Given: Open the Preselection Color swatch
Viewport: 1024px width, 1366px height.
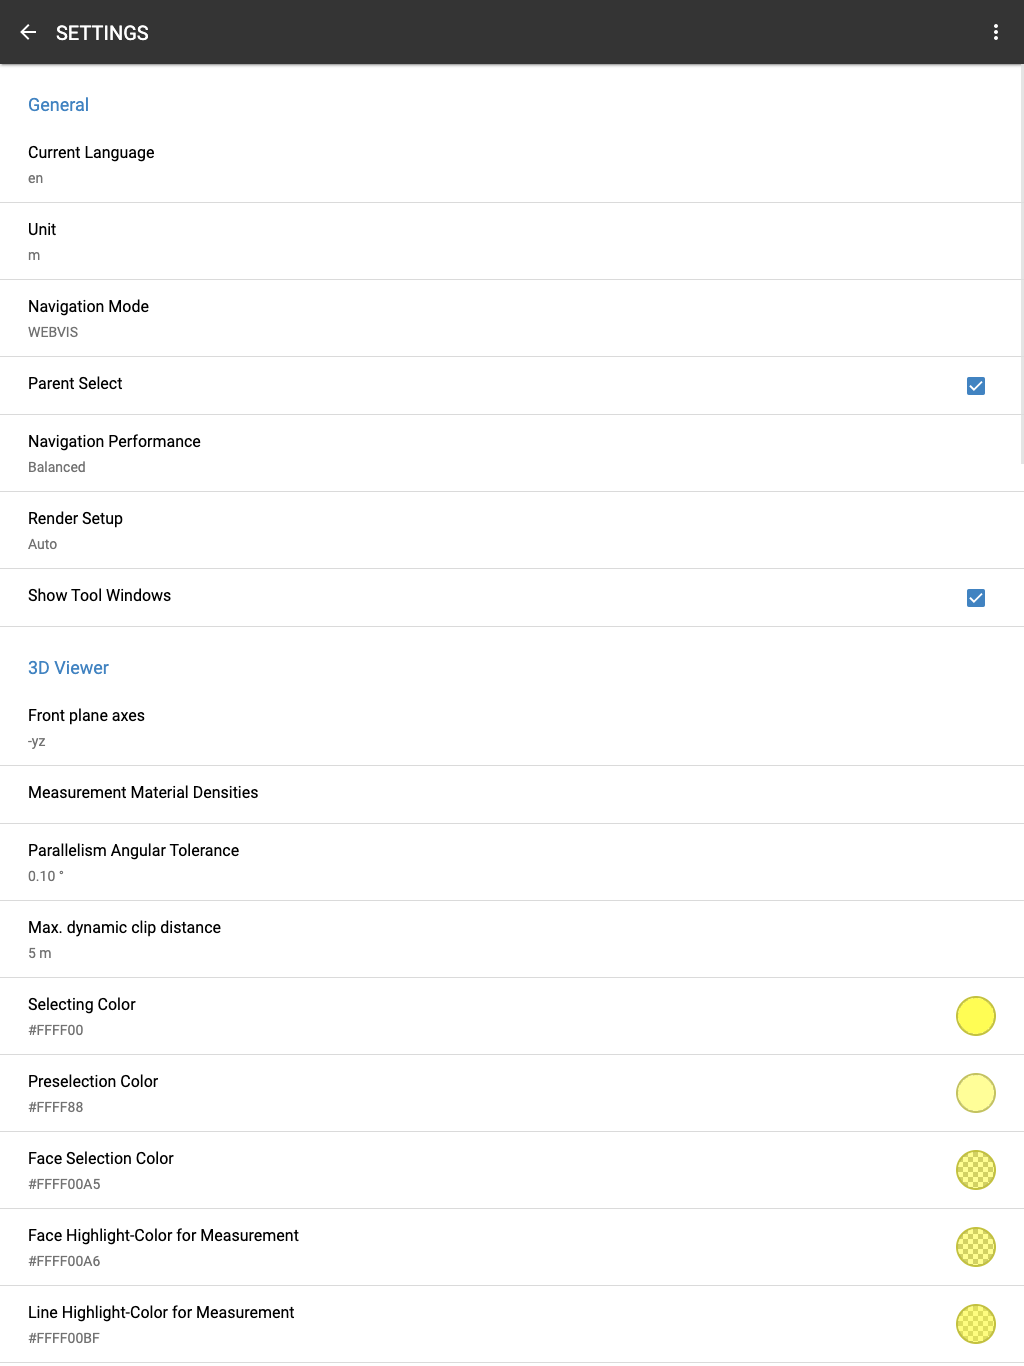Looking at the screenshot, I should tap(975, 1093).
